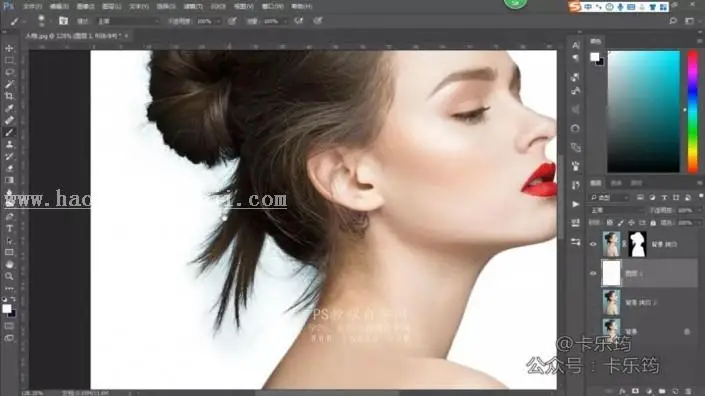Open the Character panel 'A' icon
The height and width of the screenshot is (396, 705).
[576, 45]
